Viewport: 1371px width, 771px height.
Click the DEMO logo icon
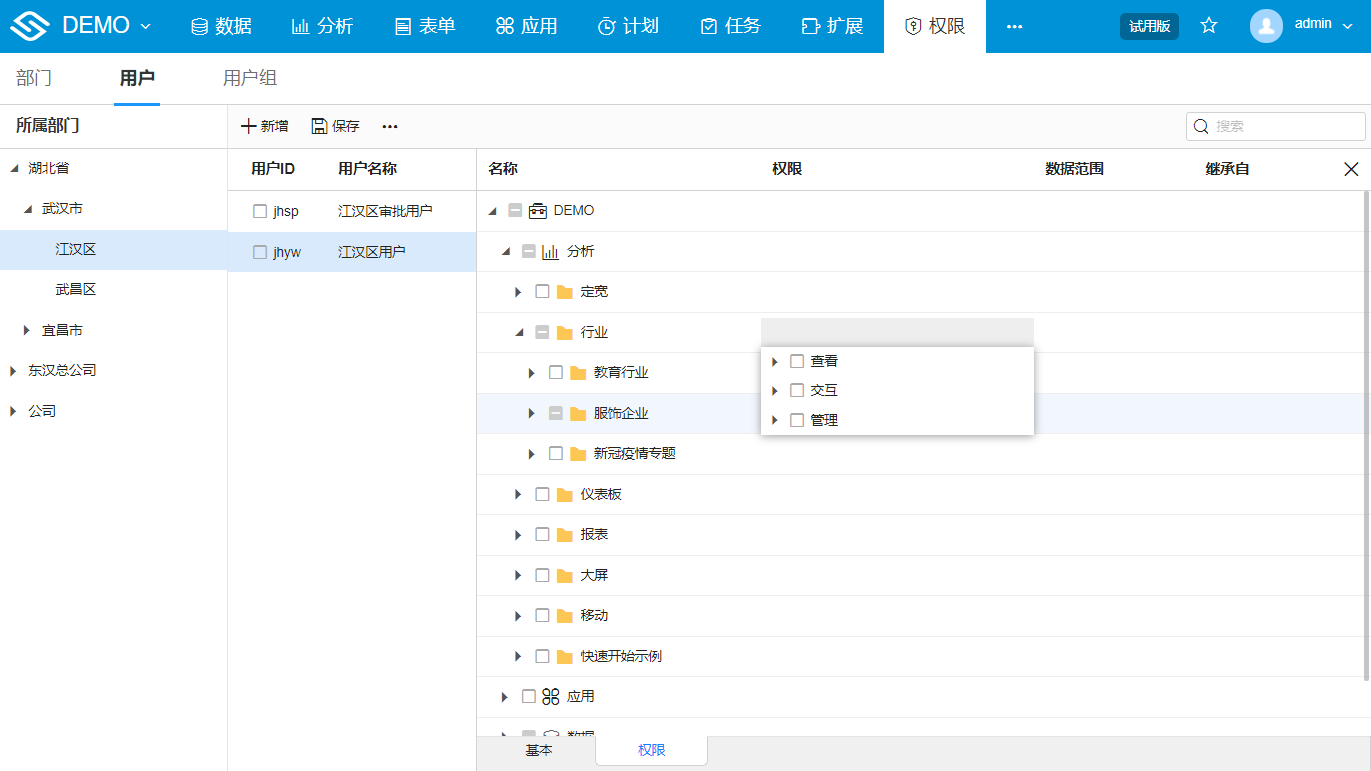(x=29, y=26)
